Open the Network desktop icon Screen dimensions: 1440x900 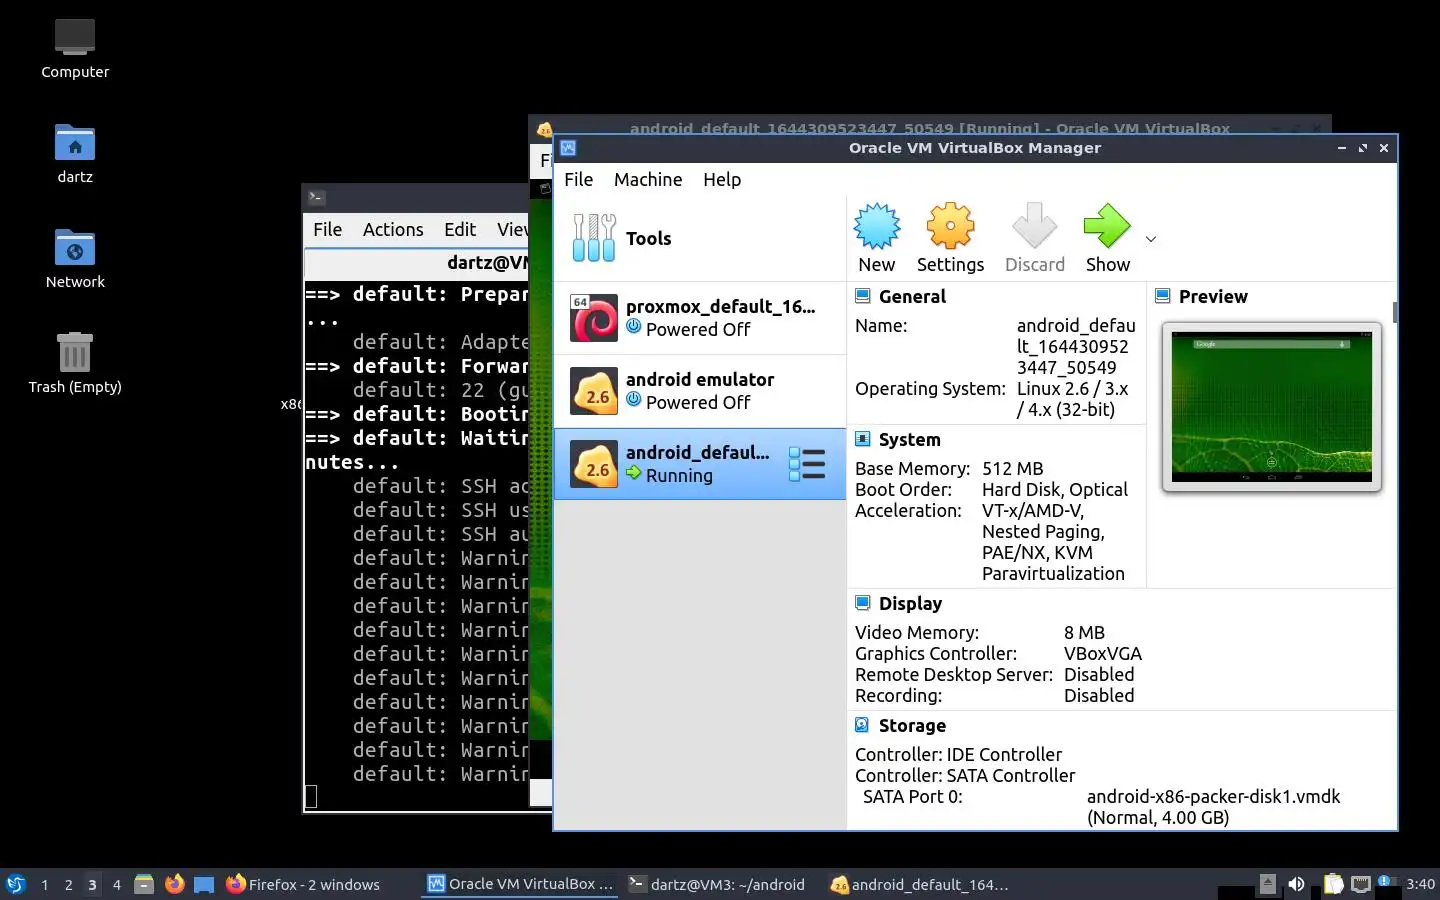click(x=75, y=258)
